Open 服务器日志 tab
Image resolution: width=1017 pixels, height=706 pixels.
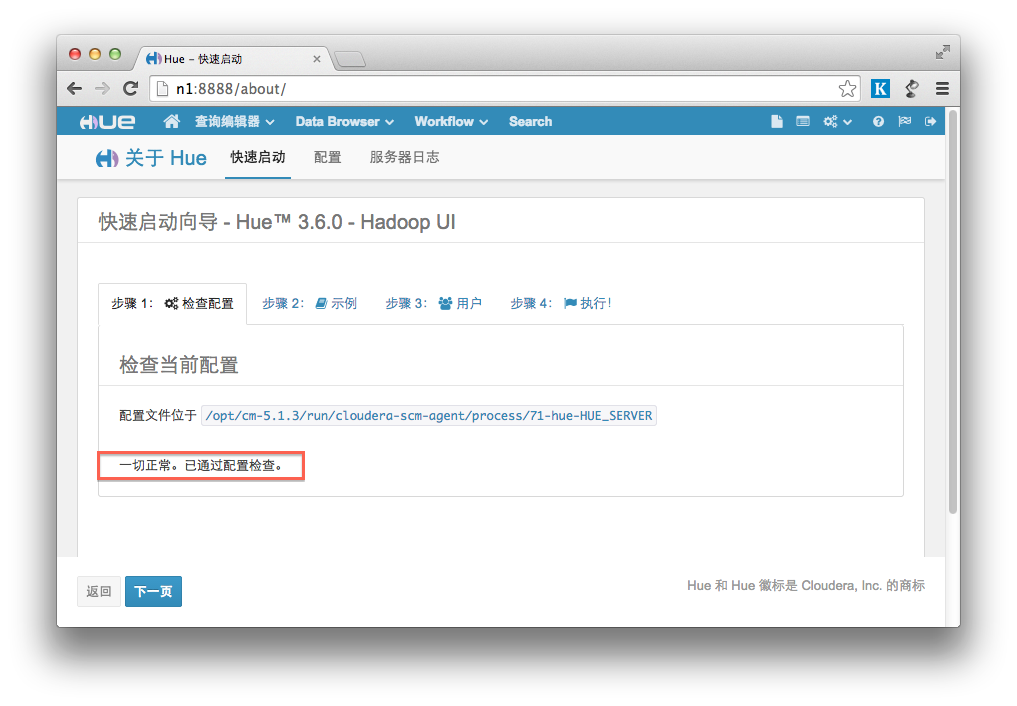(404, 158)
